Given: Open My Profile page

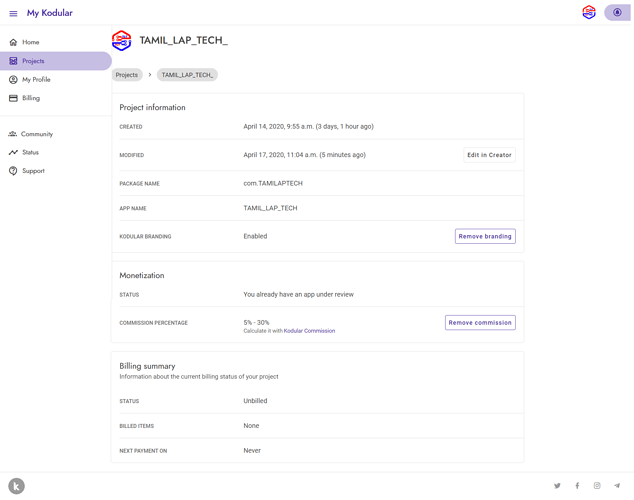Looking at the screenshot, I should click(36, 80).
